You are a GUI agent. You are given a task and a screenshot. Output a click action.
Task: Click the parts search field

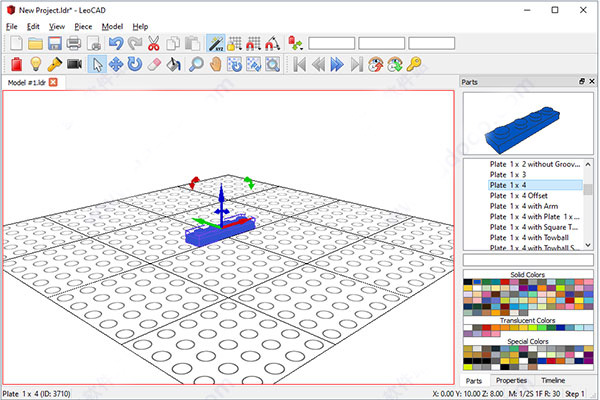pos(528,261)
